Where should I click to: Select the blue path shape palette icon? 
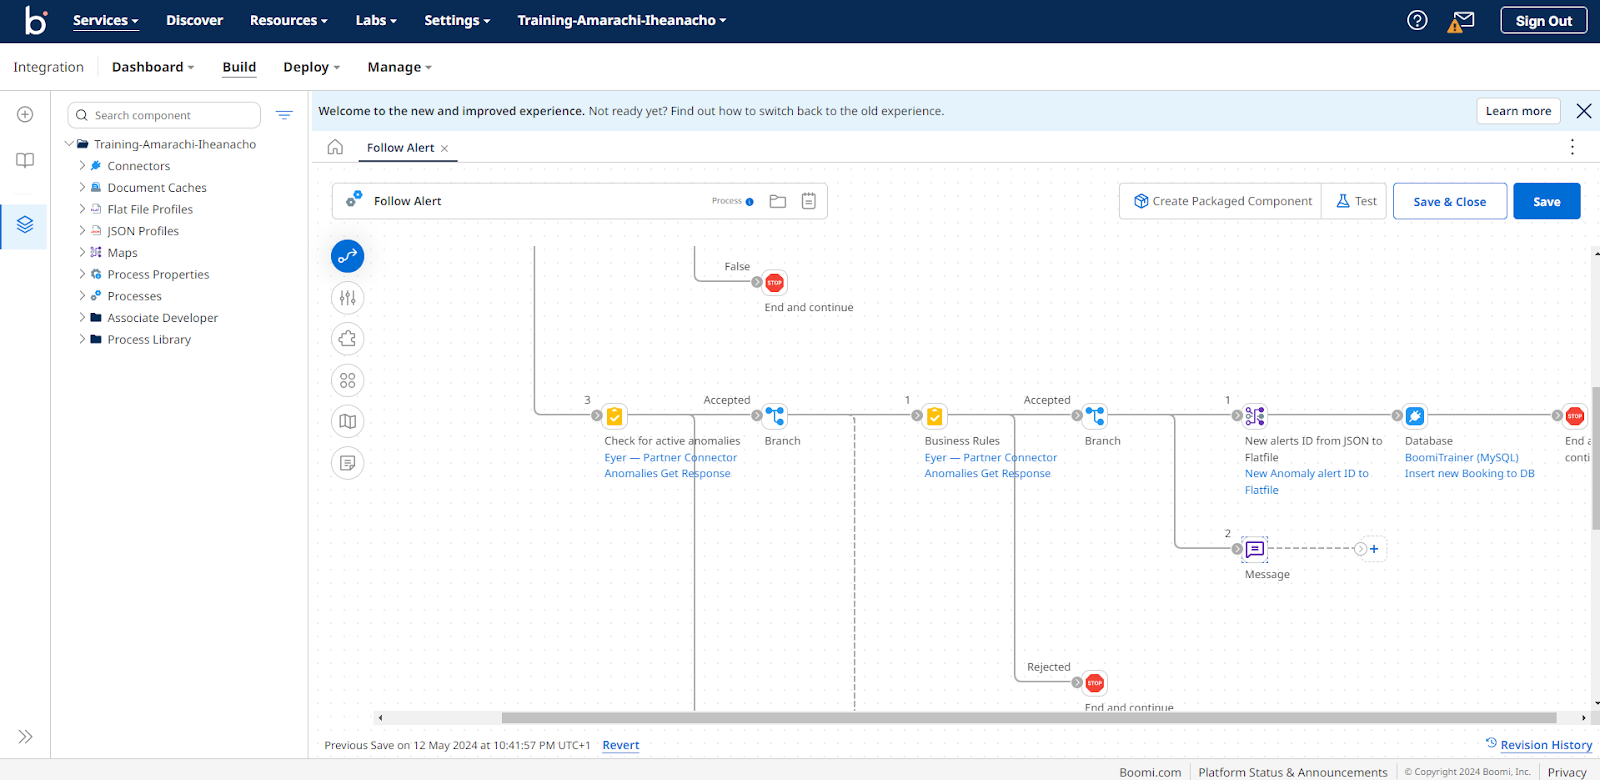coord(347,256)
